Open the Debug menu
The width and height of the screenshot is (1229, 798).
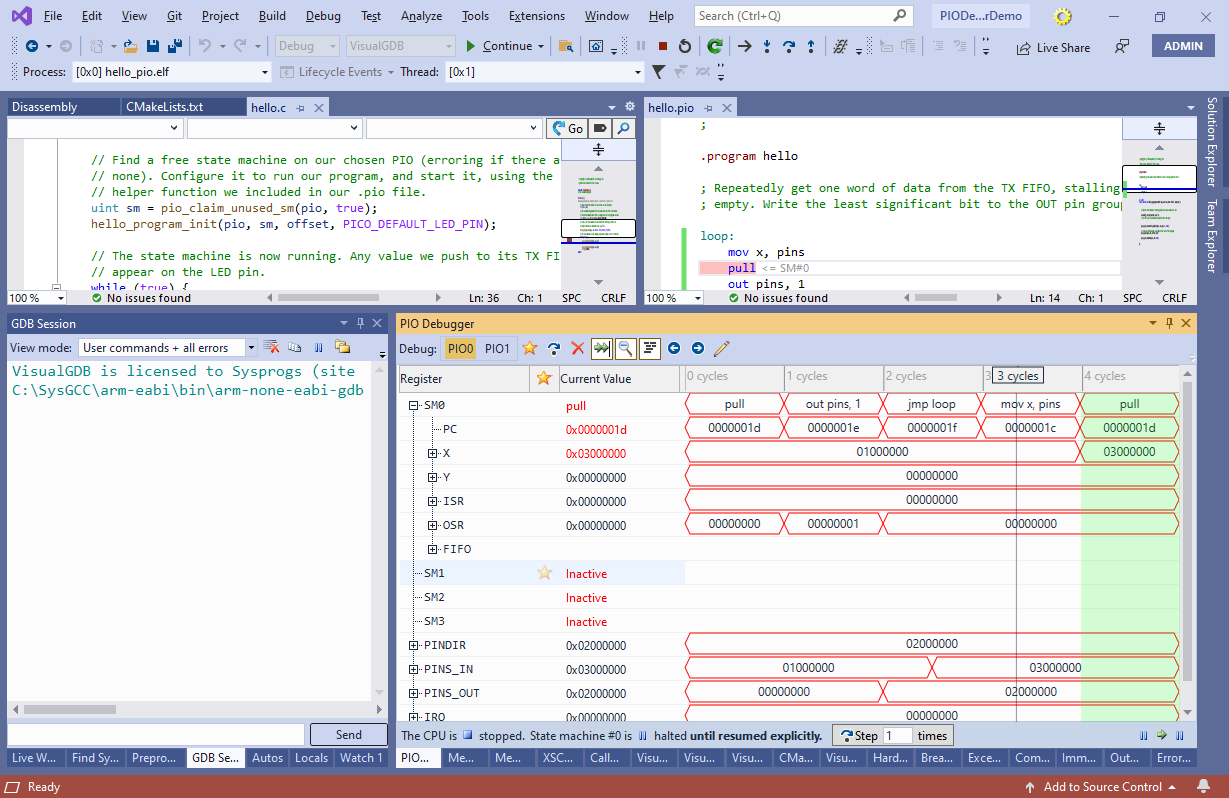323,16
